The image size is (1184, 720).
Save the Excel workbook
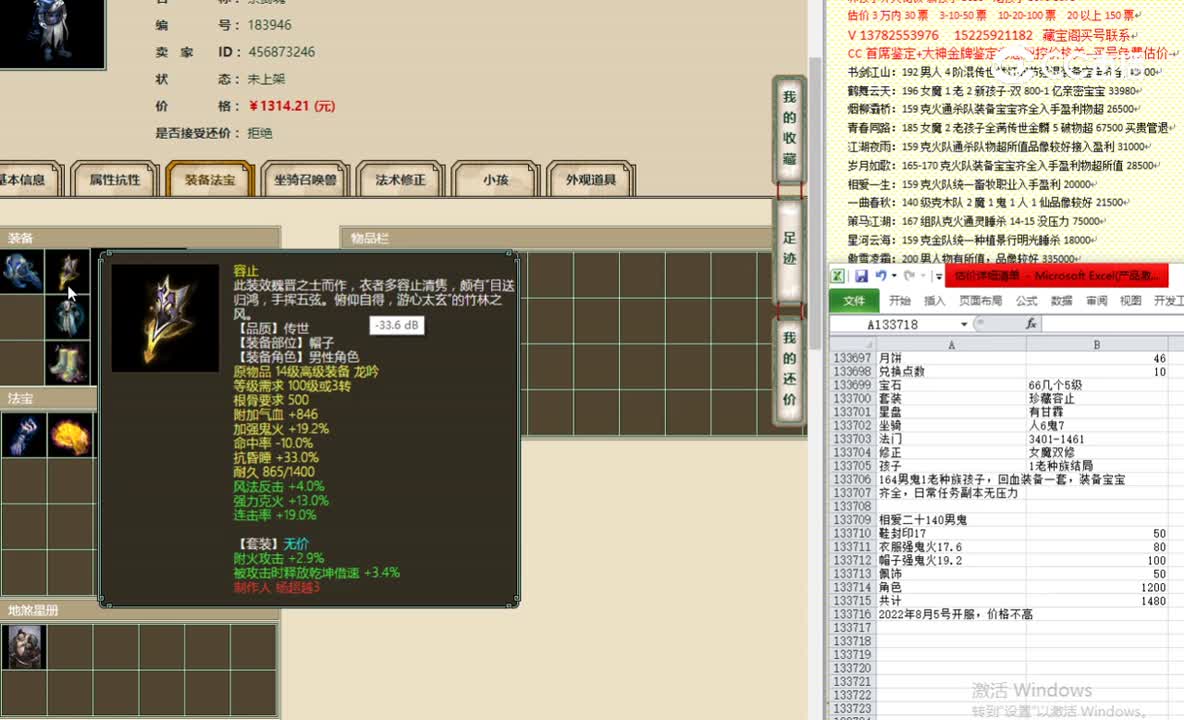(861, 276)
